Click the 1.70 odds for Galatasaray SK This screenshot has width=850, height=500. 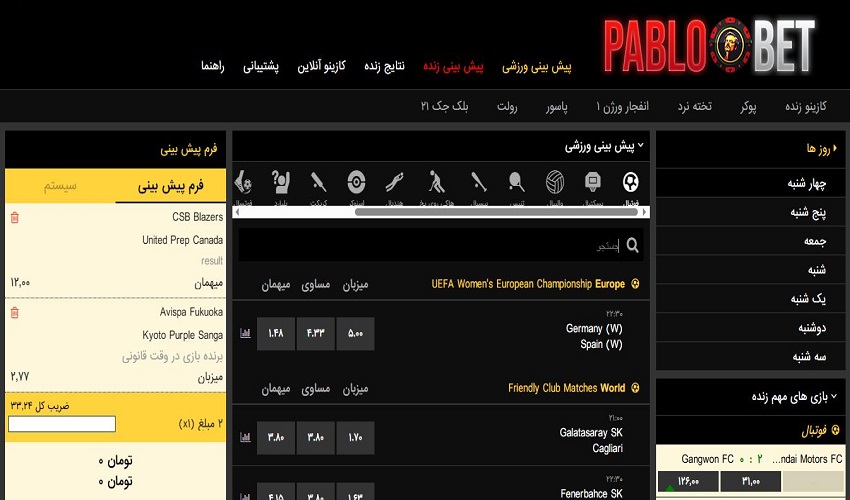pos(355,437)
